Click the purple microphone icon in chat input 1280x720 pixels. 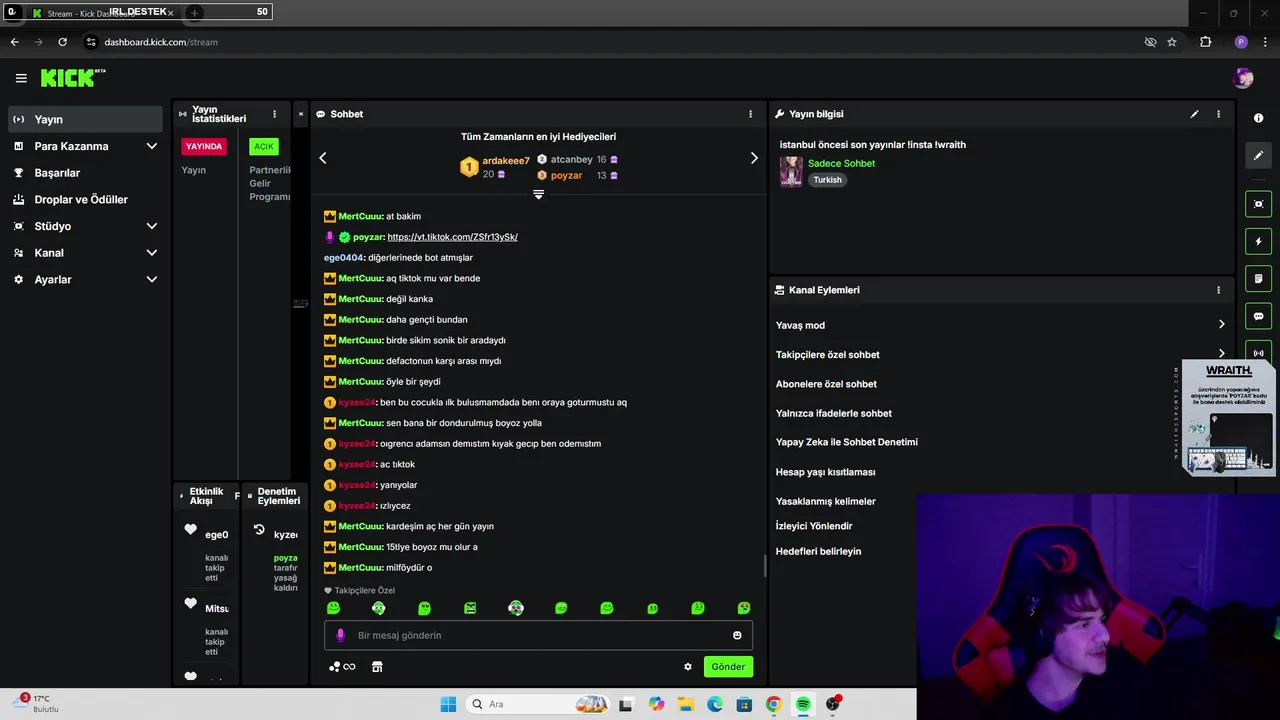pyautogui.click(x=340, y=635)
